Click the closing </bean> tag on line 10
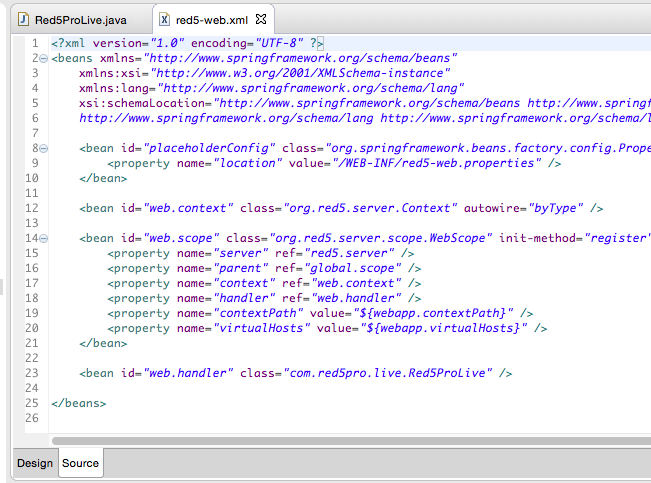This screenshot has height=483, width=651. (x=103, y=178)
